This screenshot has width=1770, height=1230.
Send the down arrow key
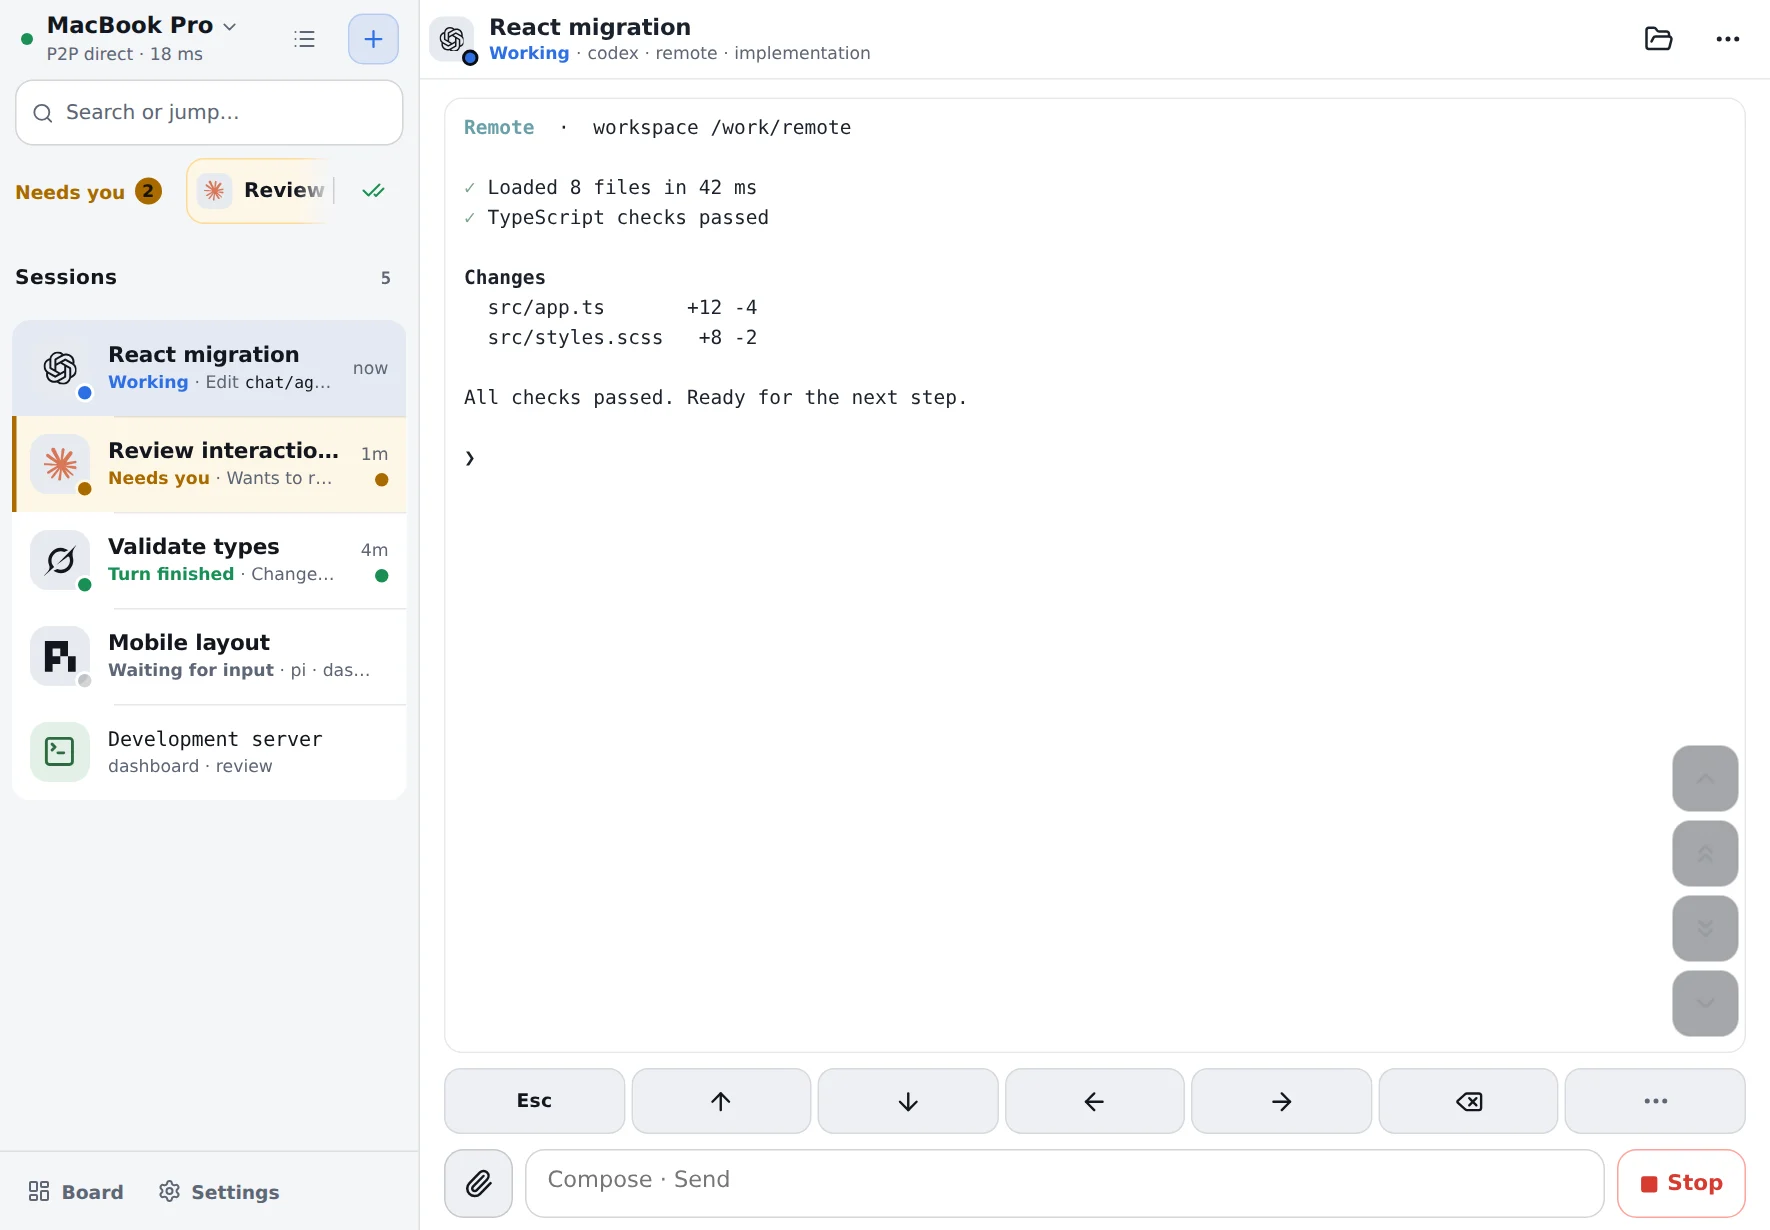click(908, 1101)
